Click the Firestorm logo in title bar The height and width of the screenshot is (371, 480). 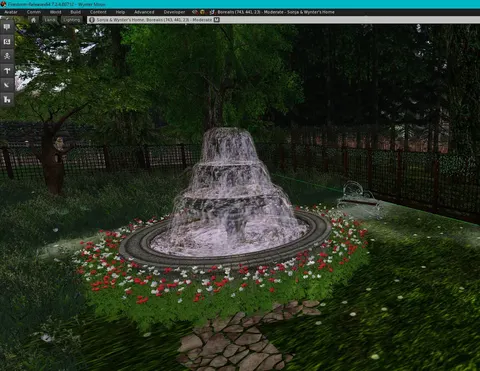tap(4, 4)
